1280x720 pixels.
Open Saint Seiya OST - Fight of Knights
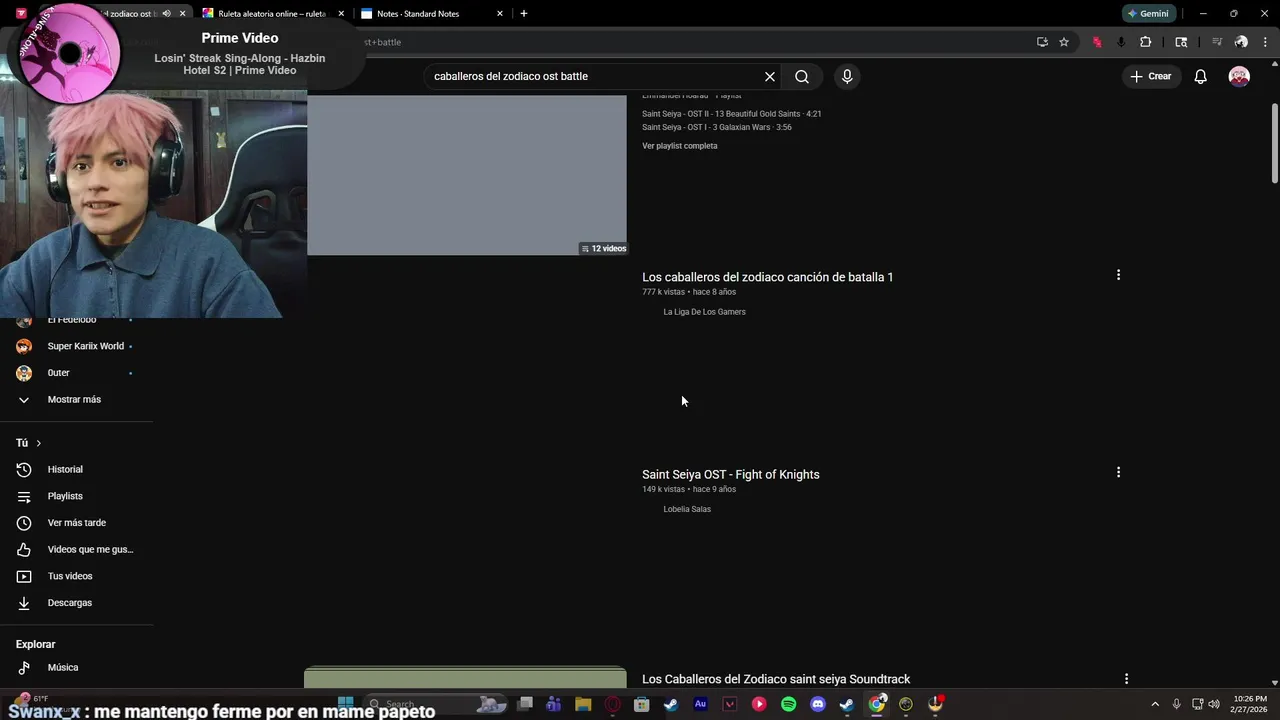pos(730,475)
